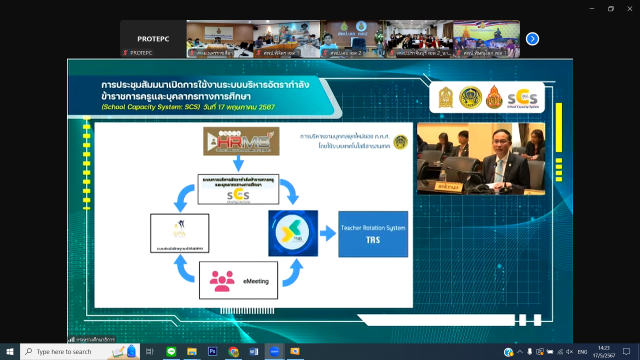Click the Zoom icon in the taskbar
The width and height of the screenshot is (640, 360).
tap(274, 351)
